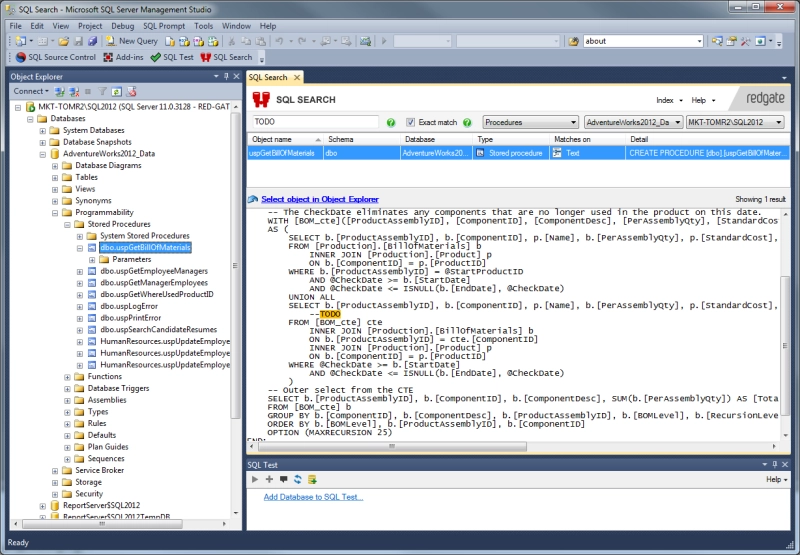The width and height of the screenshot is (800, 555).
Task: Open the Add-ins toolbar item
Action: [123, 57]
